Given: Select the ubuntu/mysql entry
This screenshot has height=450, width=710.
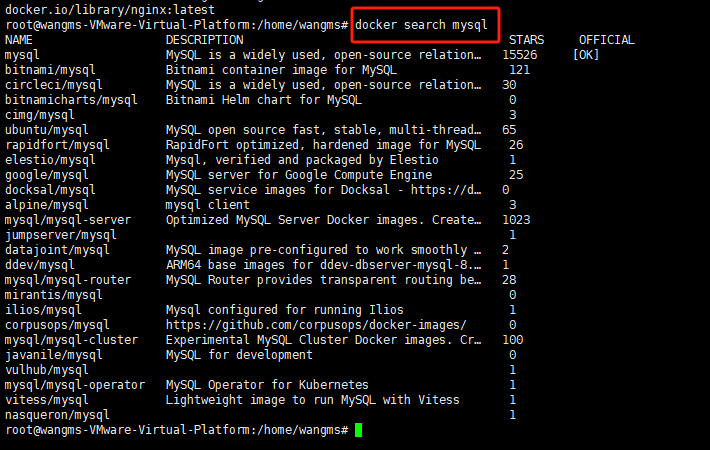Looking at the screenshot, I should pyautogui.click(x=47, y=130).
